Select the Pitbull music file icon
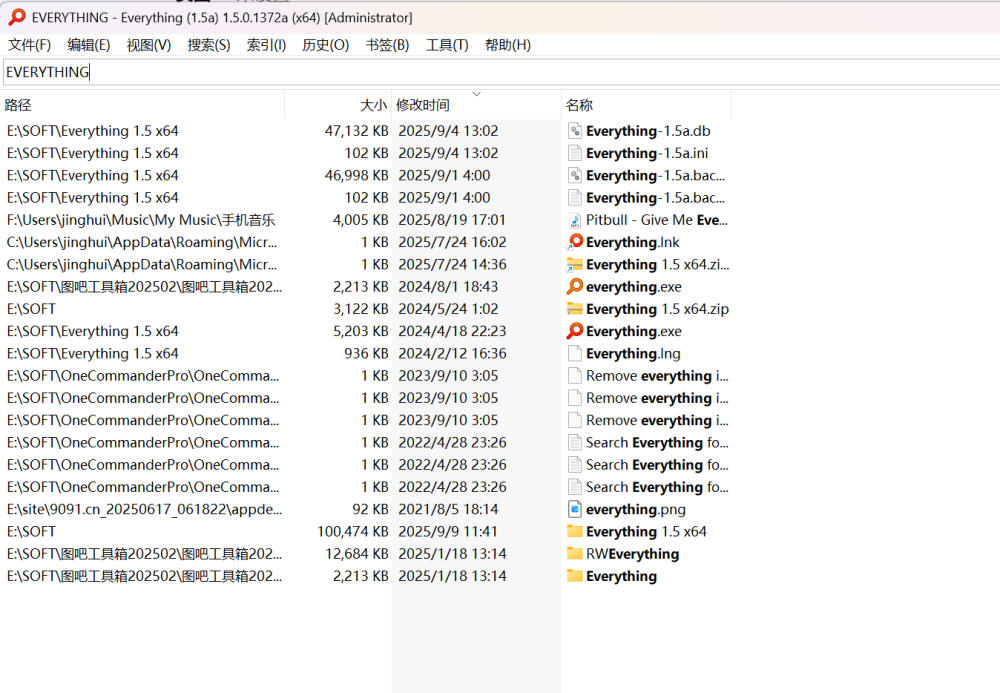 click(x=575, y=220)
